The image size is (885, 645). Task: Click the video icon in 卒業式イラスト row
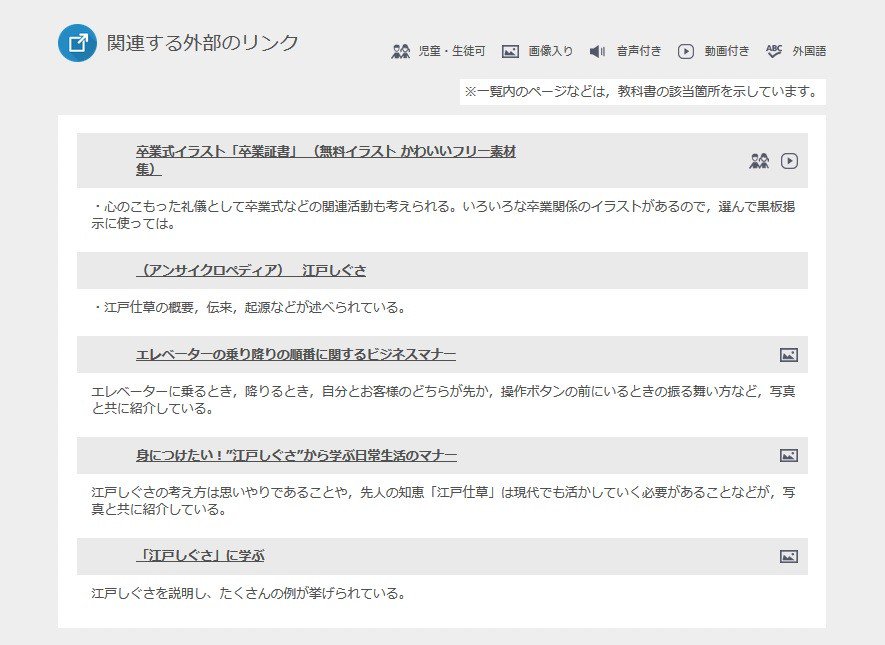(x=789, y=161)
